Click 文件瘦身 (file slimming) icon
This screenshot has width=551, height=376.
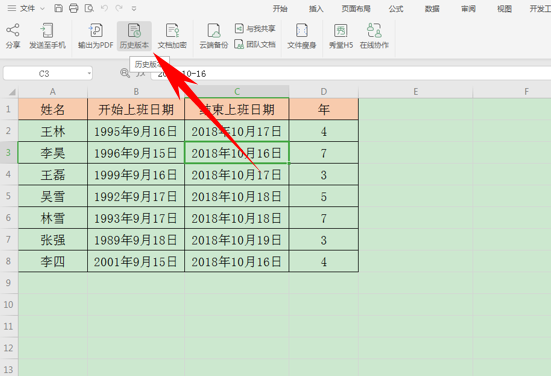coord(302,35)
